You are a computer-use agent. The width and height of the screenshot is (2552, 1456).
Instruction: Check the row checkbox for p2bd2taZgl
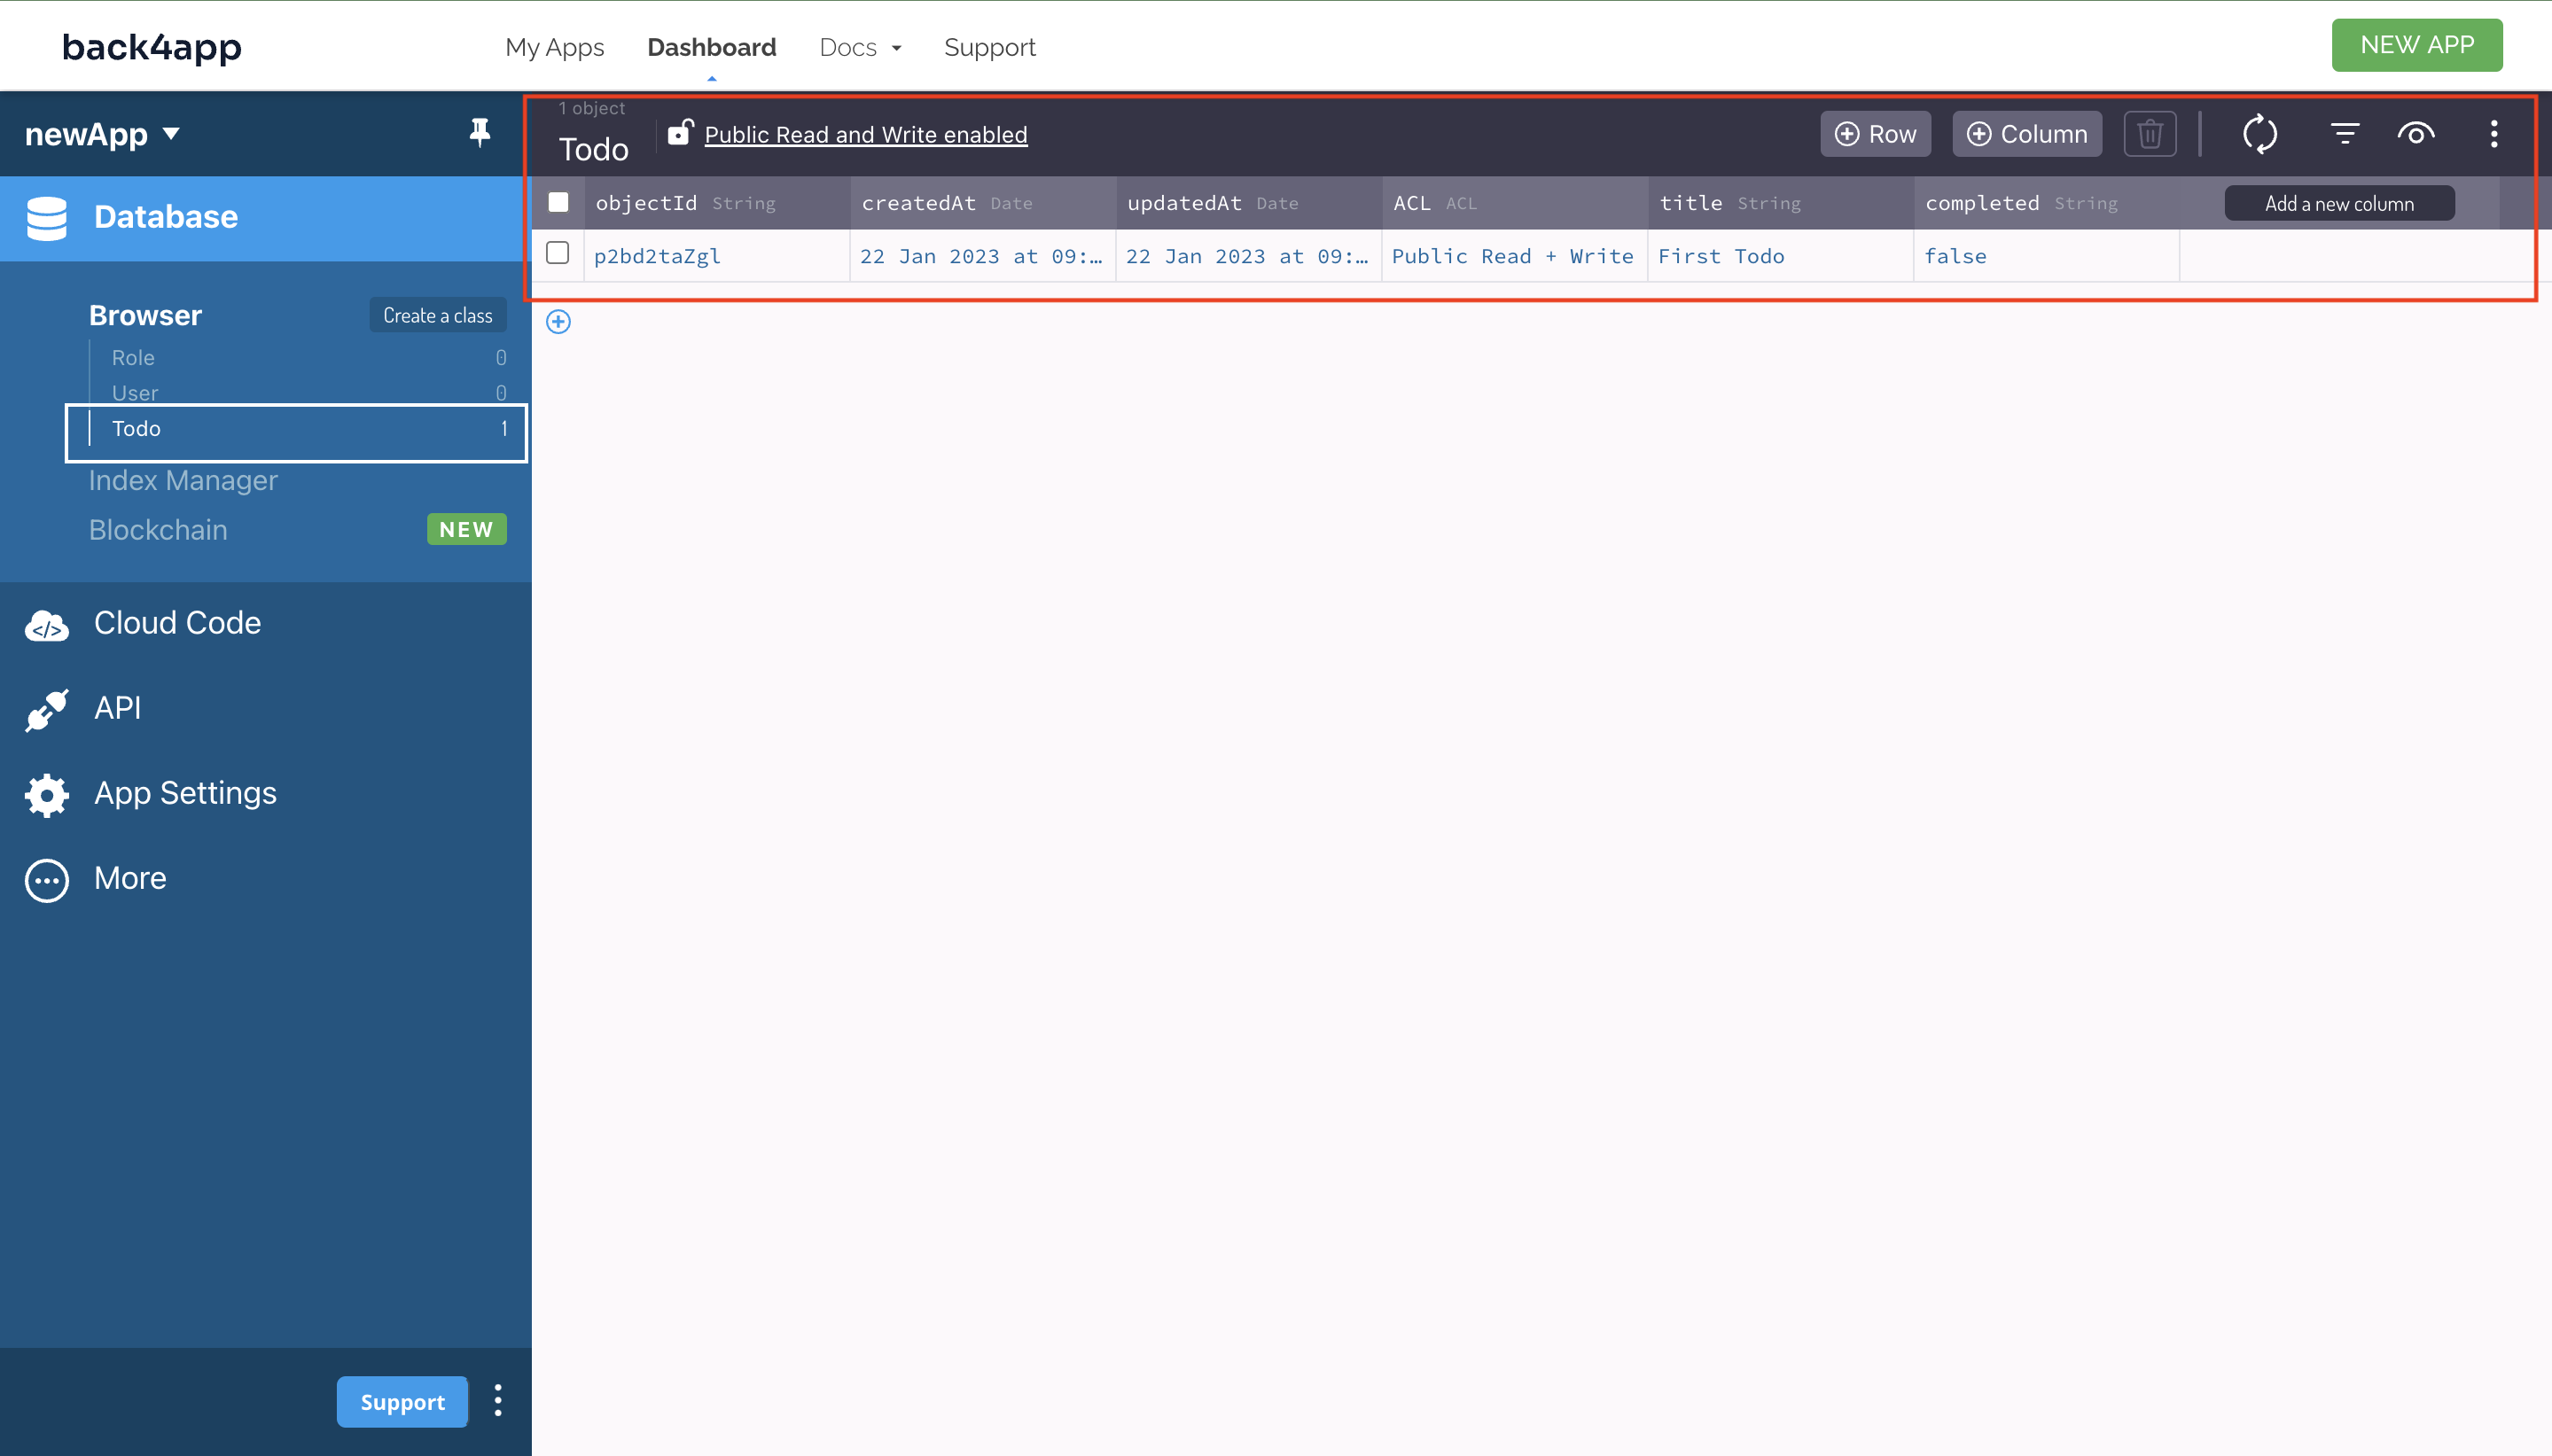(558, 253)
